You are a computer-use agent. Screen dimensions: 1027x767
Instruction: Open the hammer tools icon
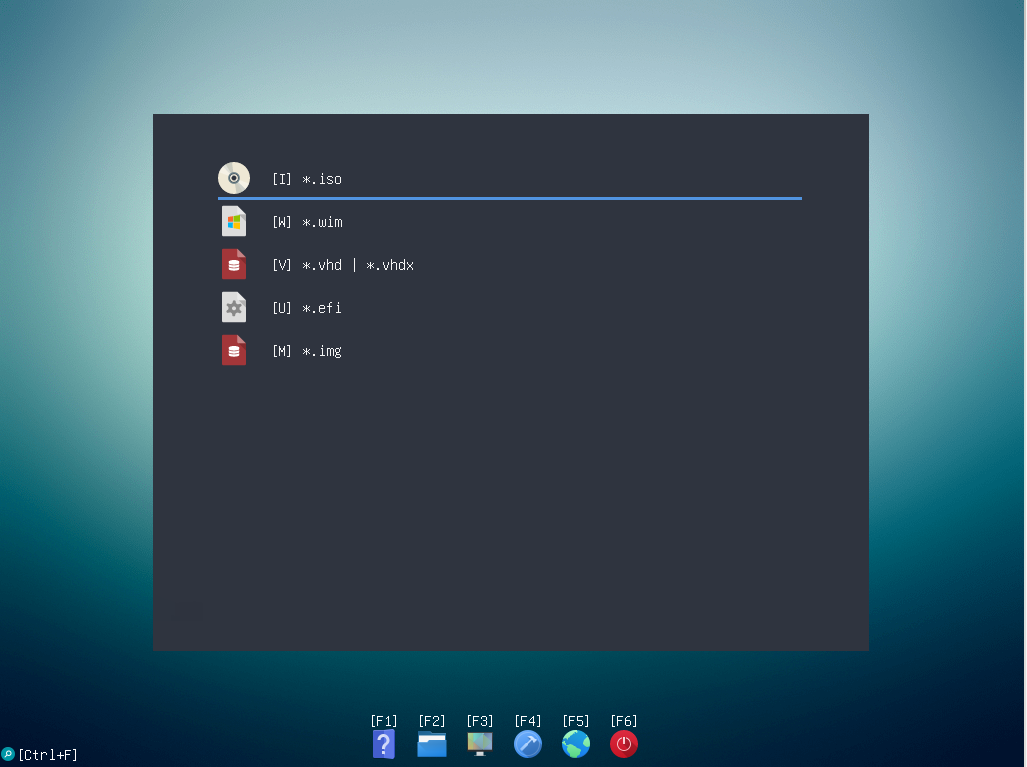(x=528, y=744)
